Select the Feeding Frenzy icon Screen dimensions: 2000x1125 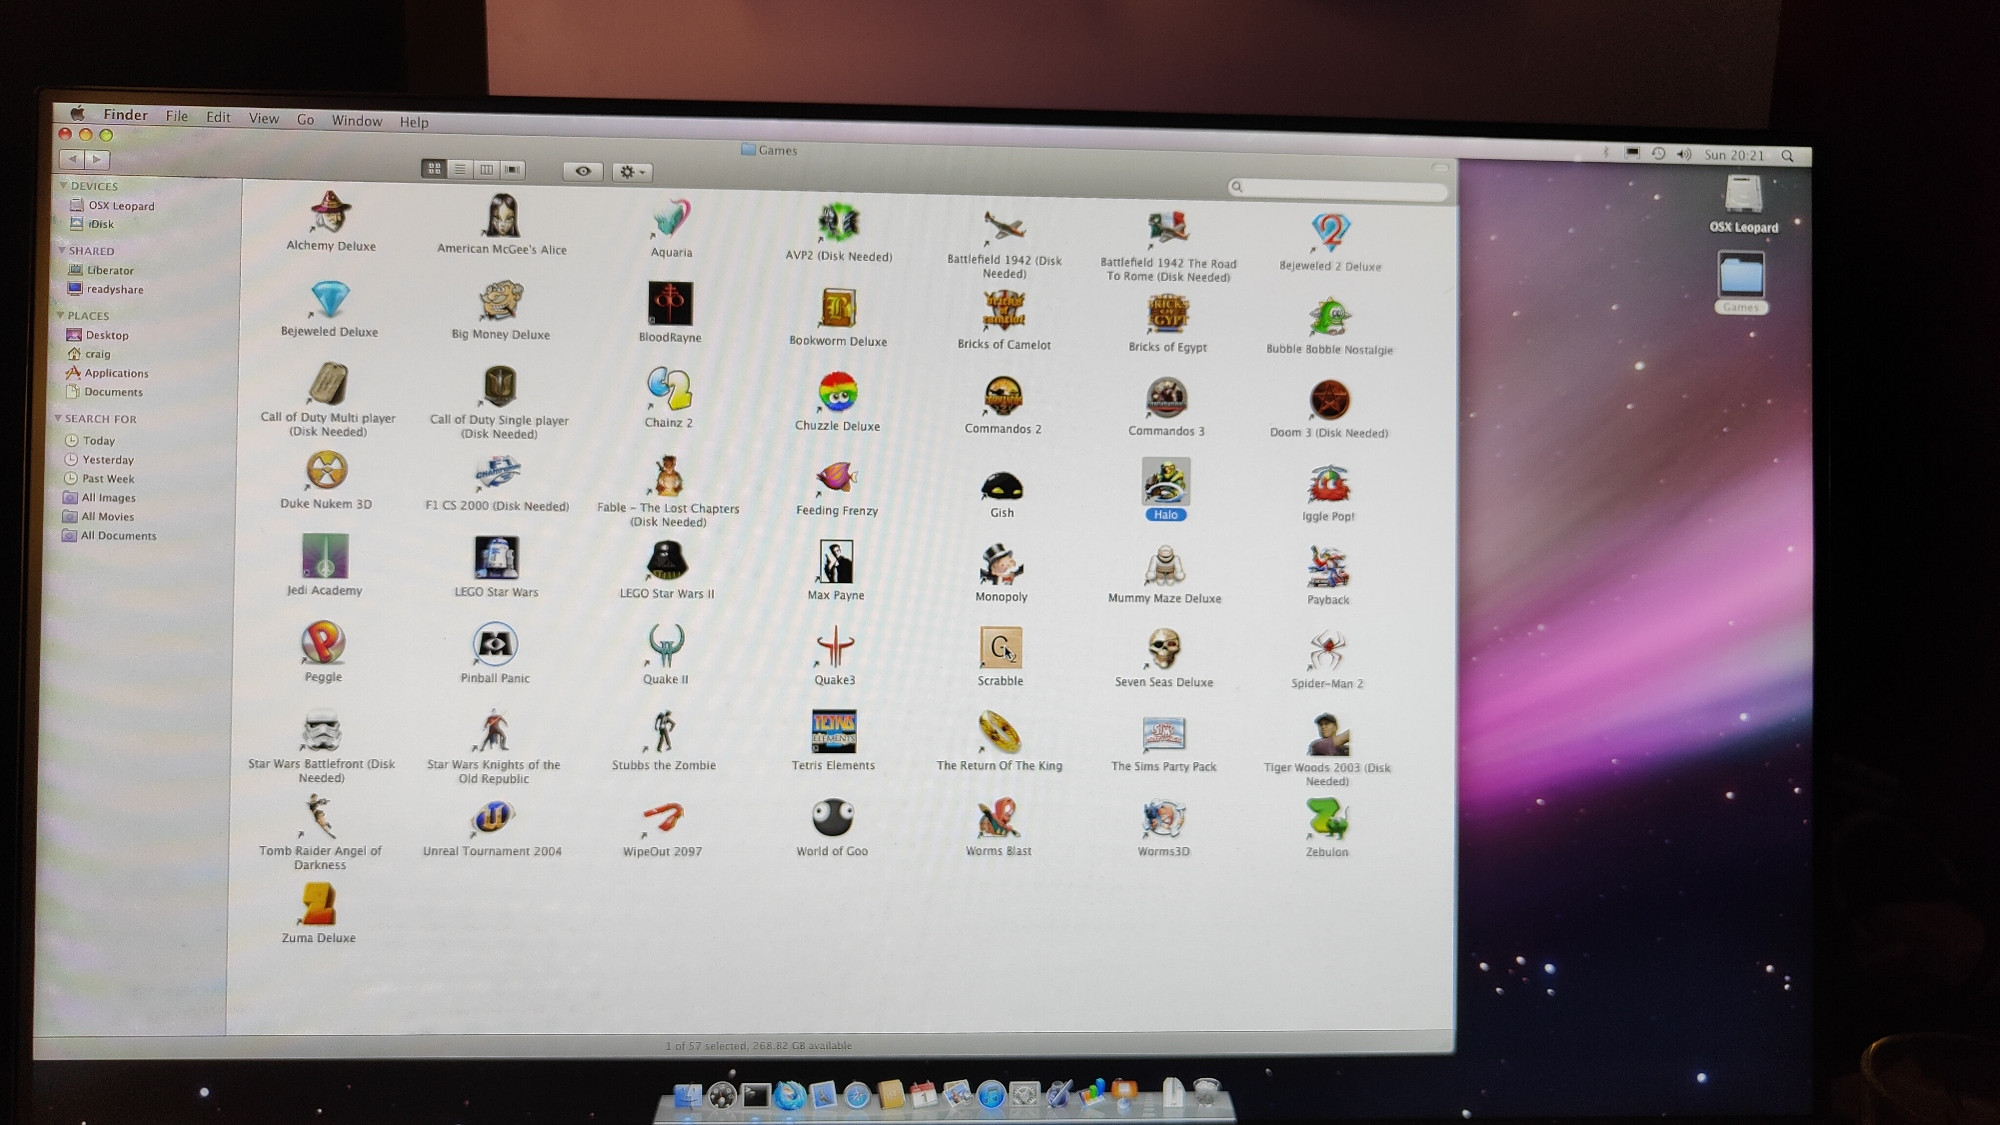(837, 477)
